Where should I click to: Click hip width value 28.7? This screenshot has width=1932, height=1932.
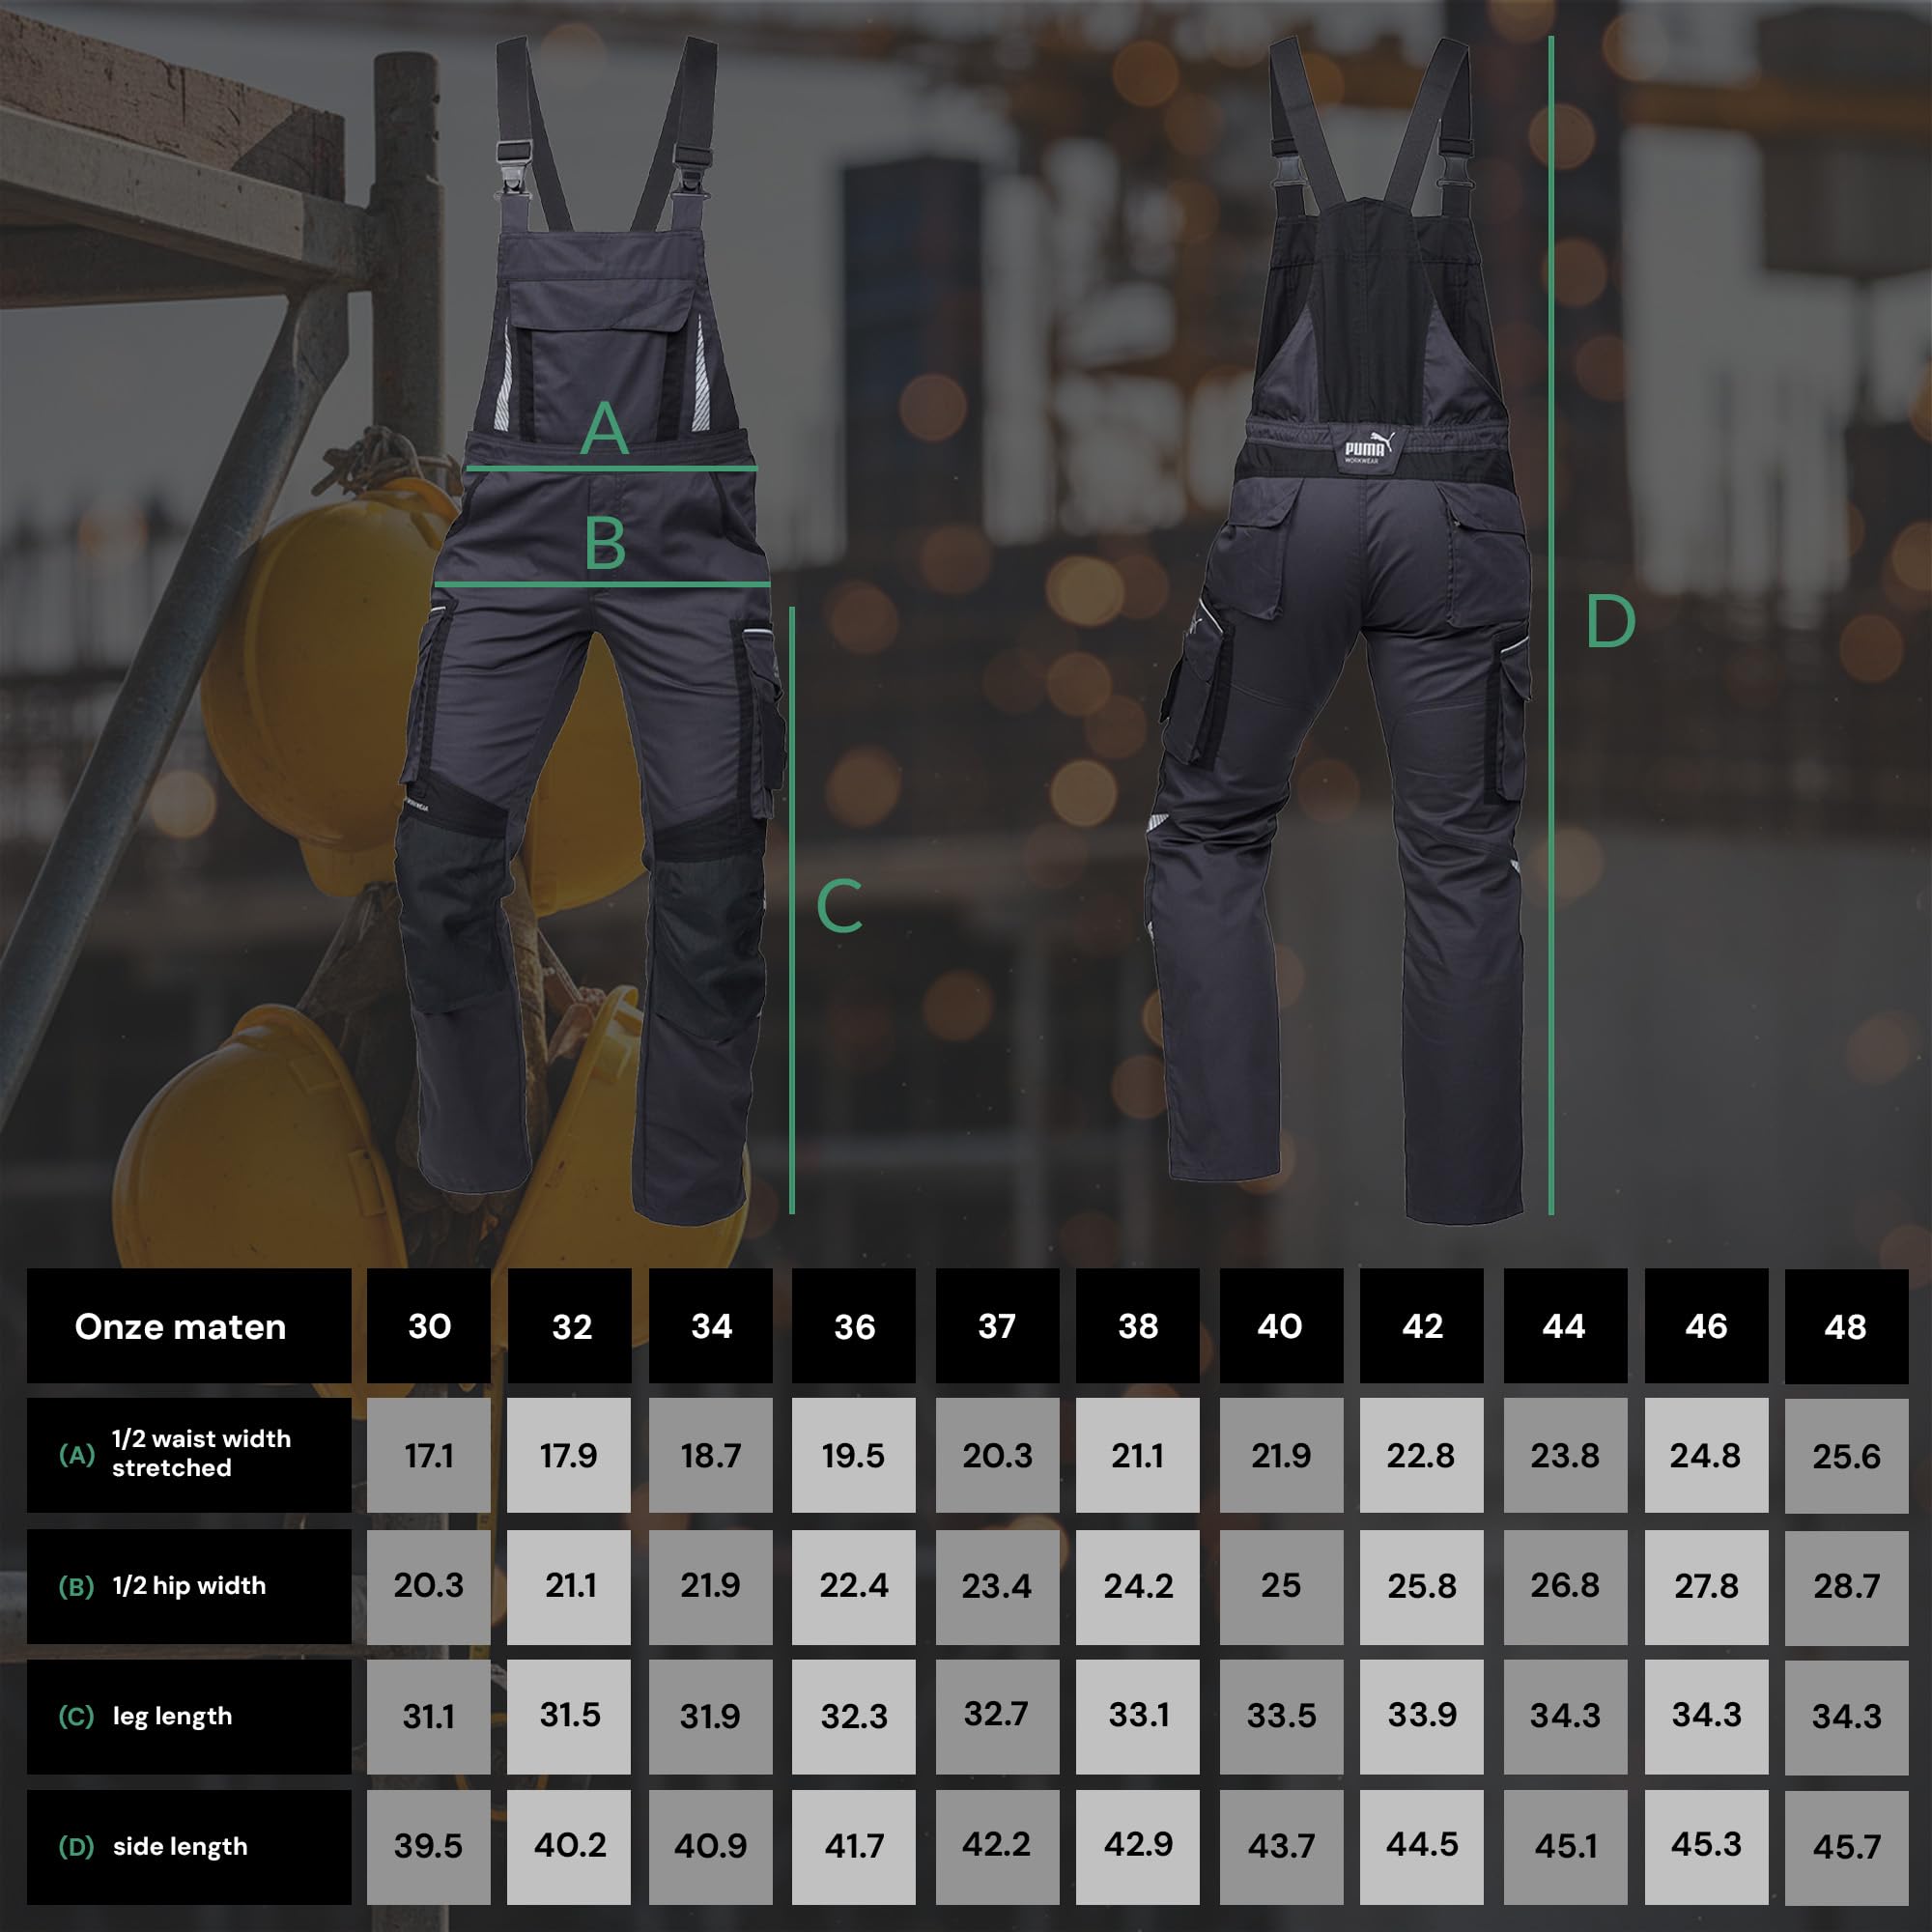click(1847, 1586)
